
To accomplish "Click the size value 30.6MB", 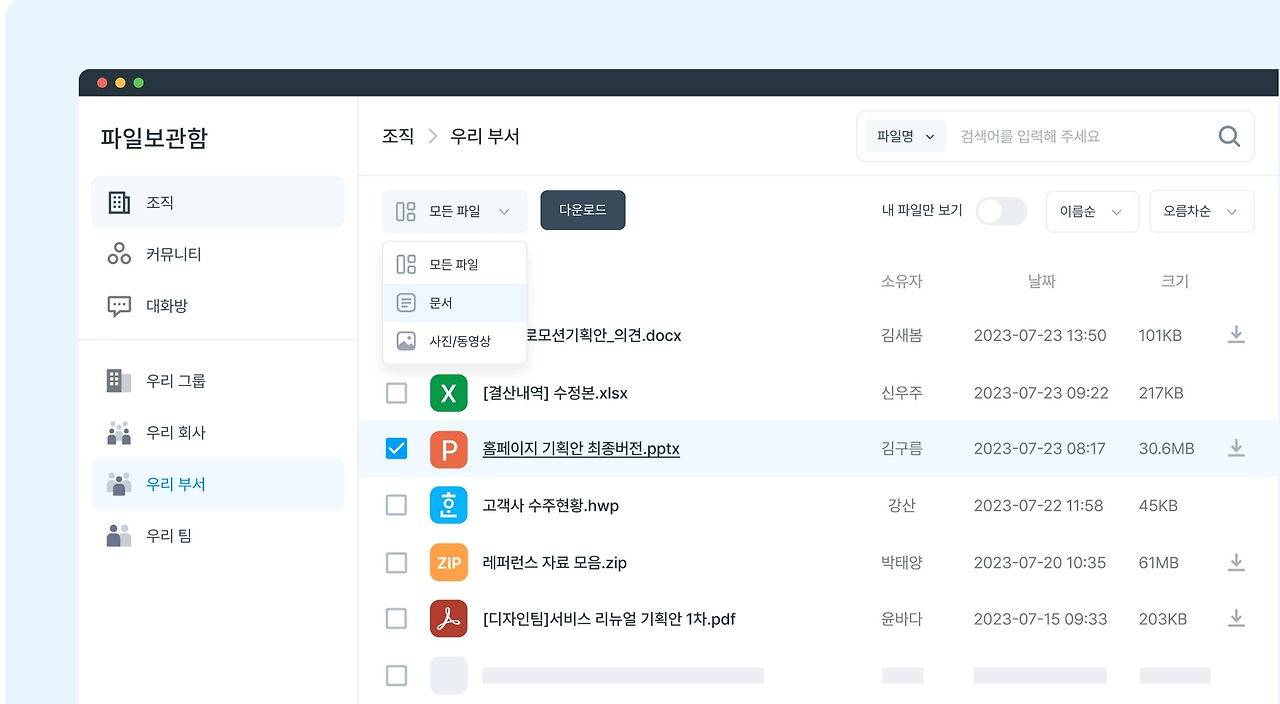I will 1166,449.
